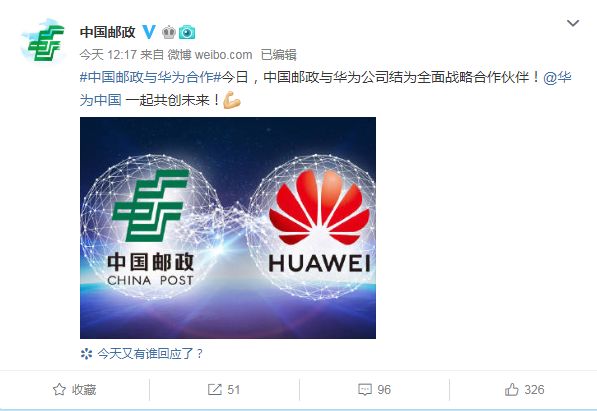Image resolution: width=597 pixels, height=411 pixels.
Task: Click the crown membership badge icon
Action: pyautogui.click(x=169, y=32)
